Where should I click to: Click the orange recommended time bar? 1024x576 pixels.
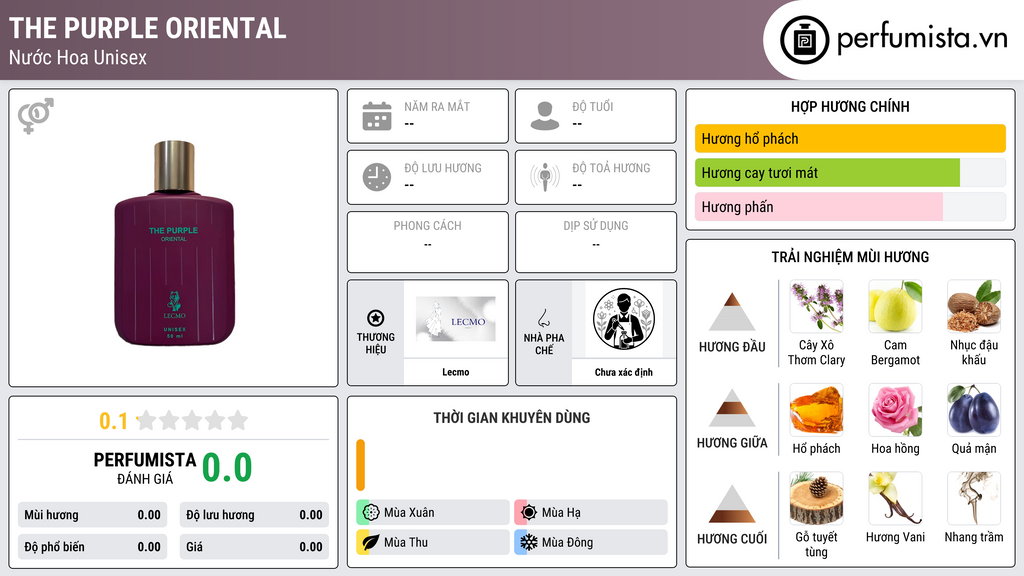click(360, 465)
